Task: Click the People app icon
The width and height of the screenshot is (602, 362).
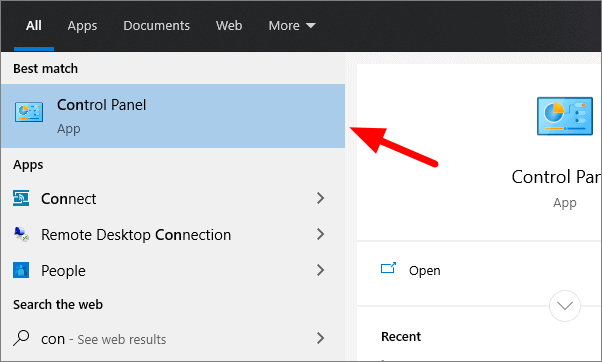Action: tap(21, 270)
